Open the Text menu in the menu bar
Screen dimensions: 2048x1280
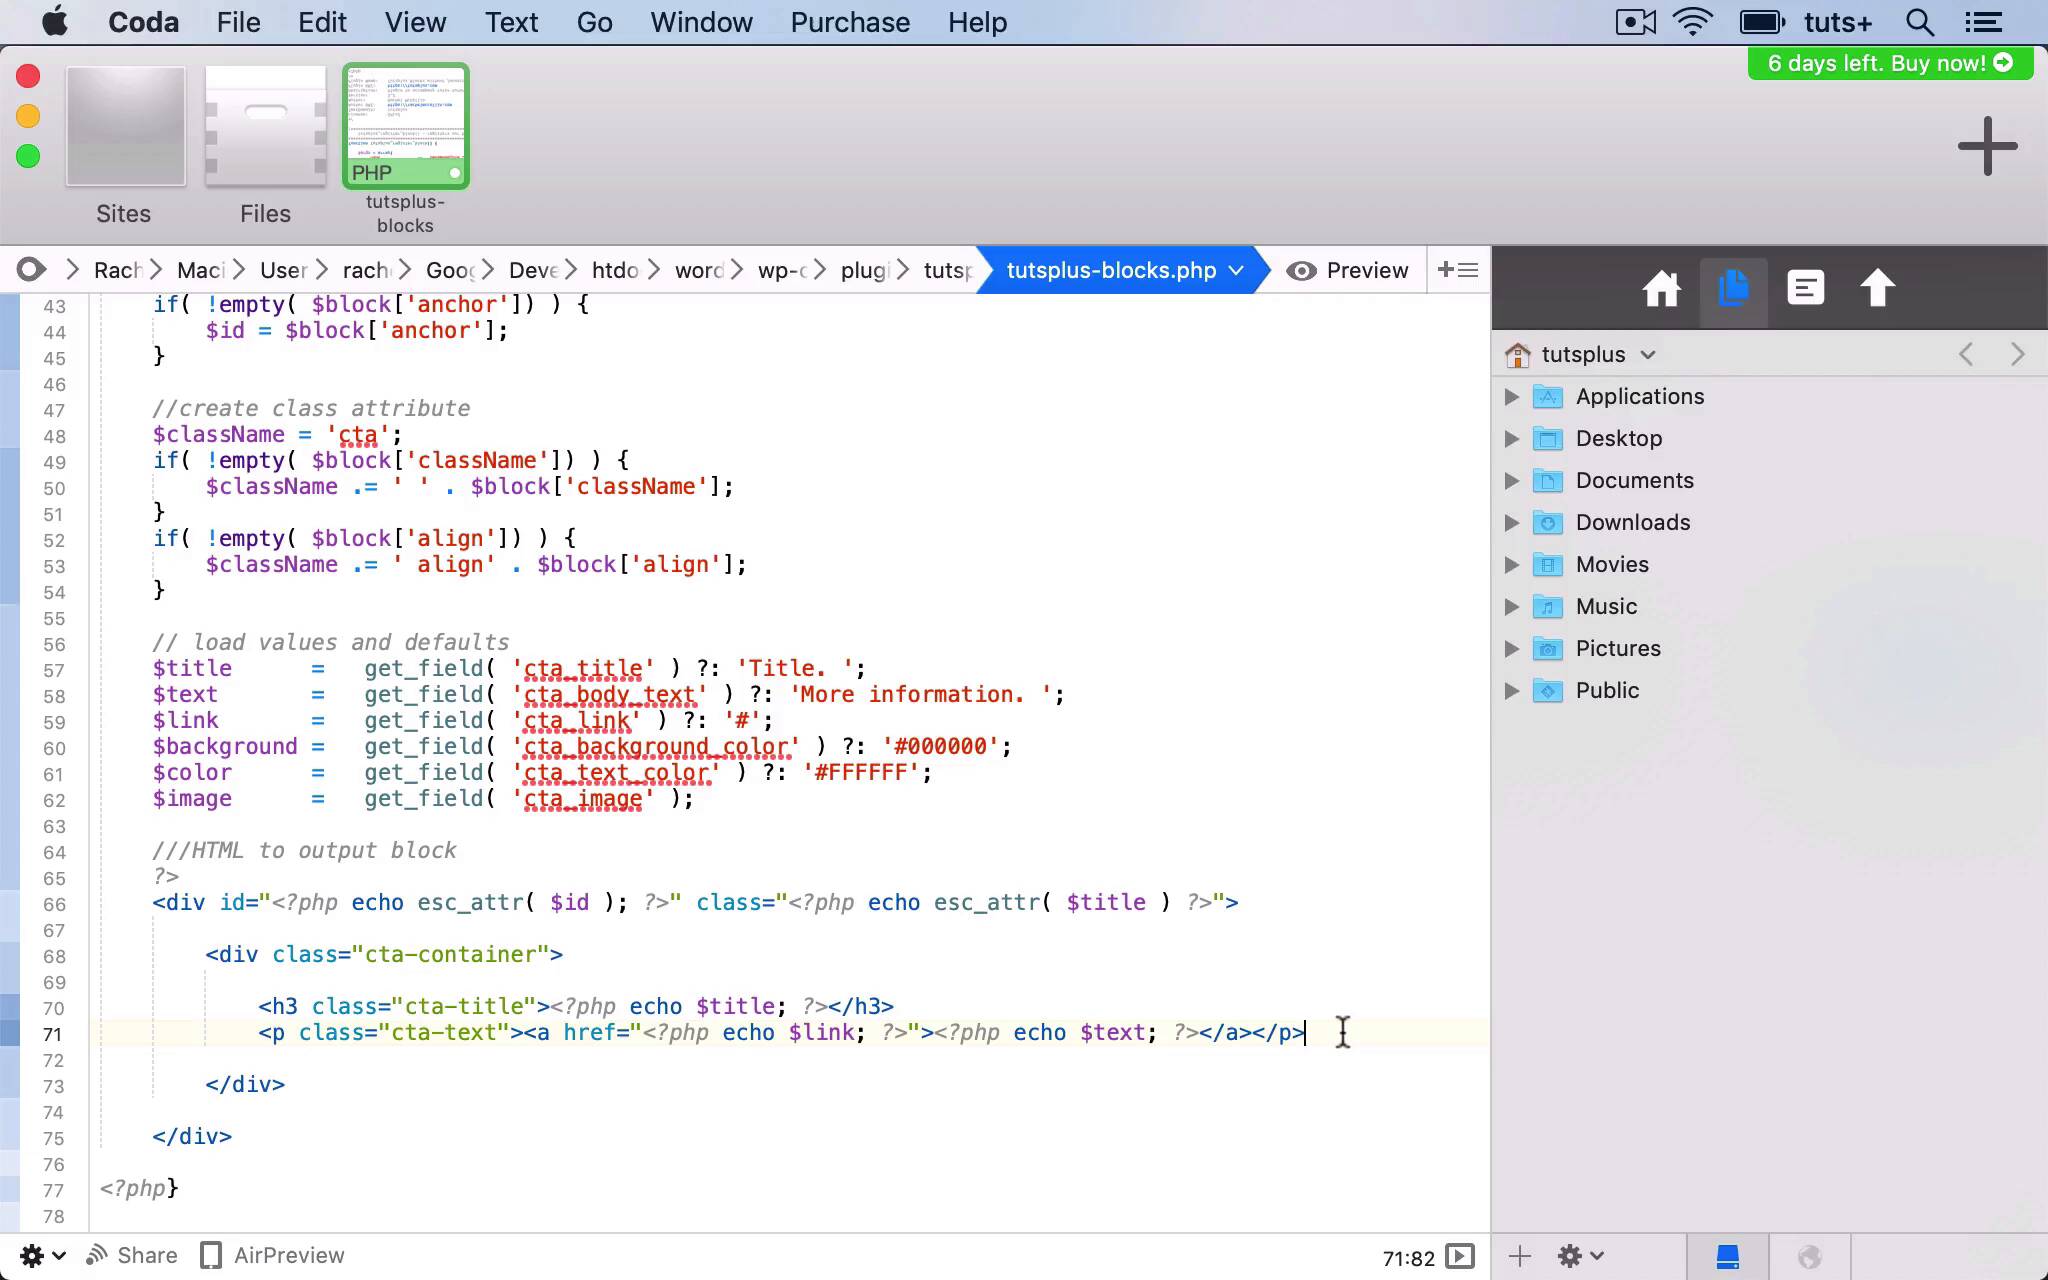(x=511, y=22)
